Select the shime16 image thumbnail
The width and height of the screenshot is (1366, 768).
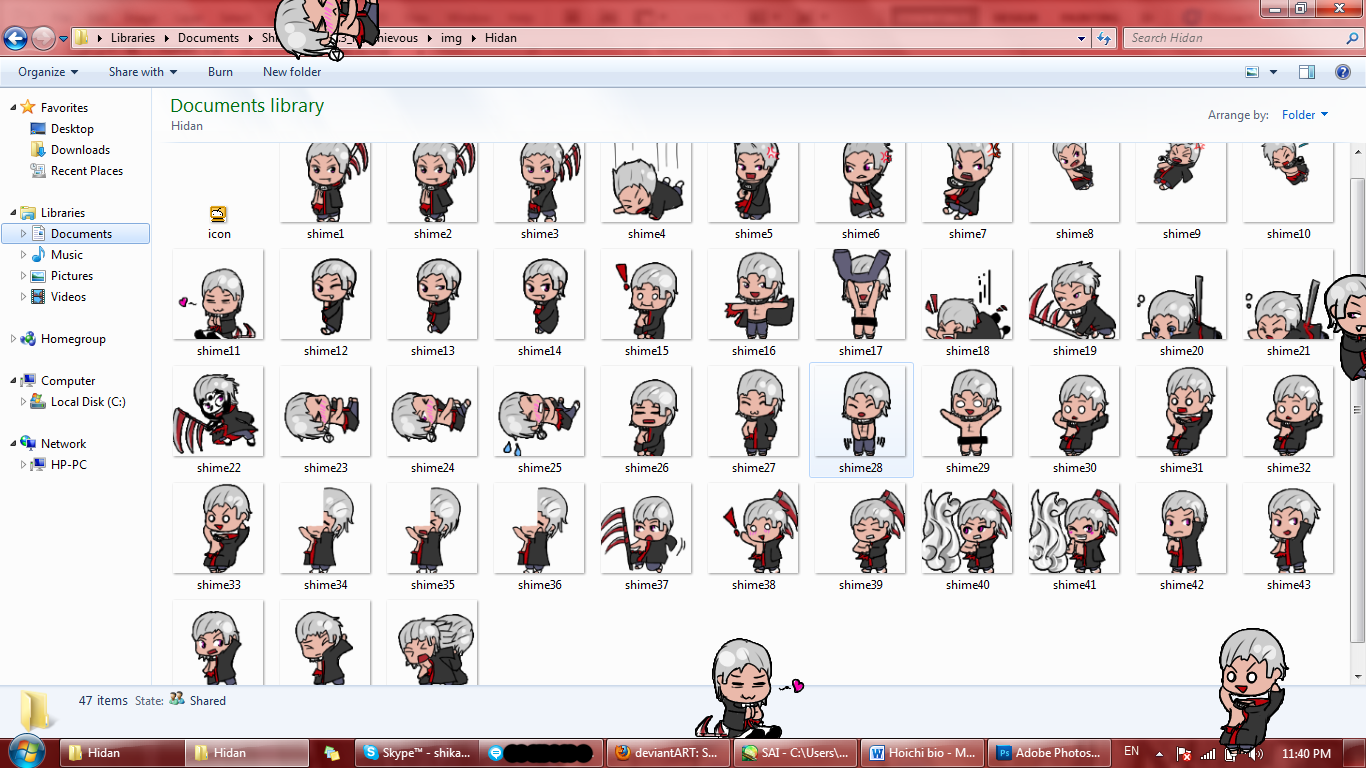pos(753,295)
